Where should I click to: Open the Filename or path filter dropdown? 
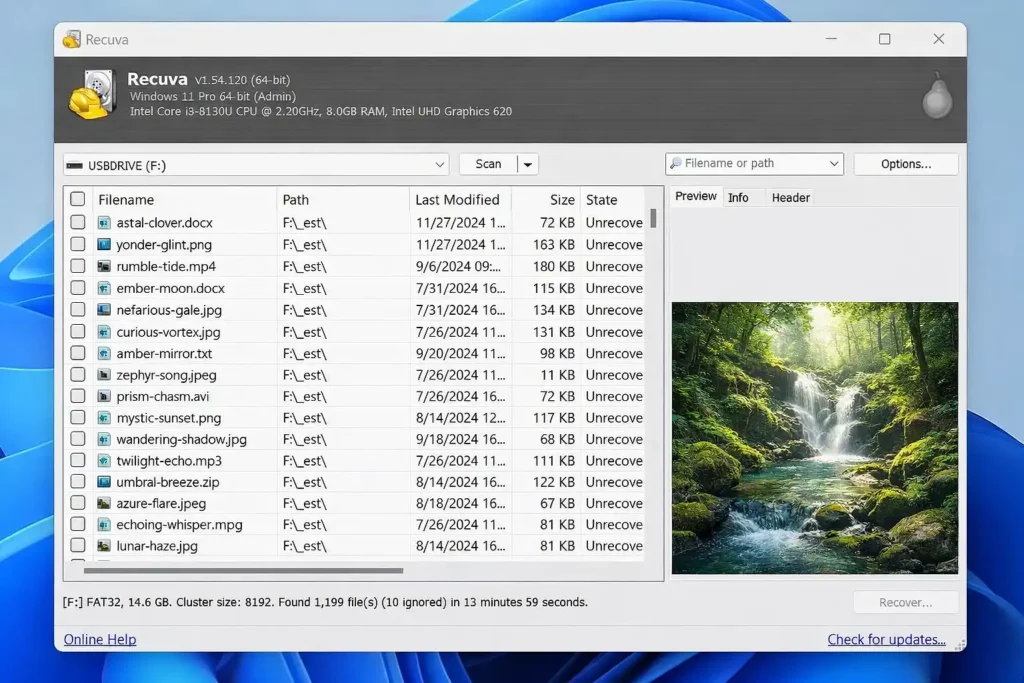pos(754,164)
